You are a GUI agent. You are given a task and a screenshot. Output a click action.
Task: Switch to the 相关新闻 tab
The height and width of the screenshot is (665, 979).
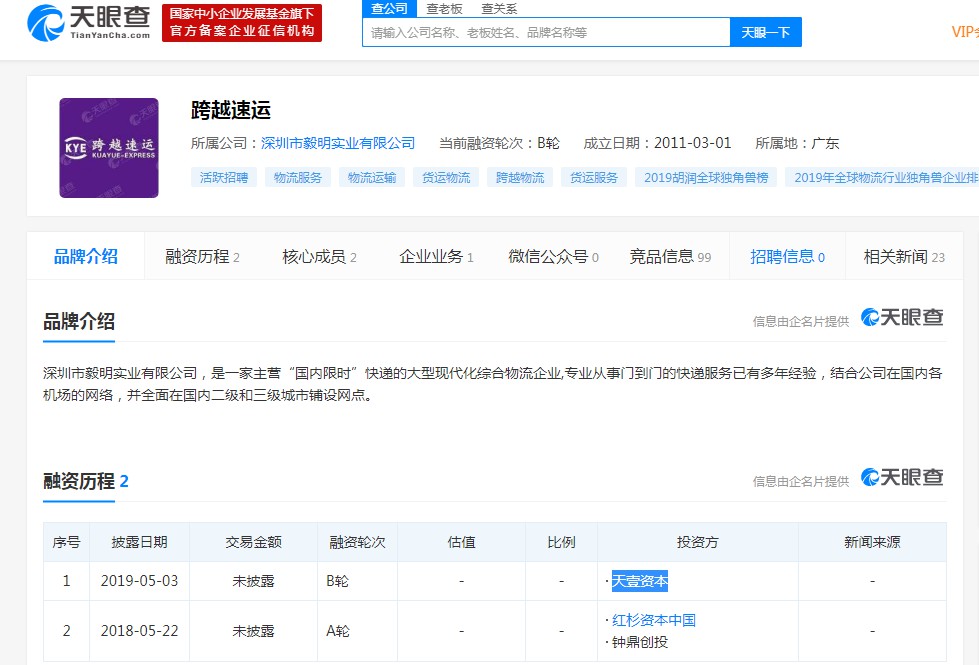(x=904, y=257)
